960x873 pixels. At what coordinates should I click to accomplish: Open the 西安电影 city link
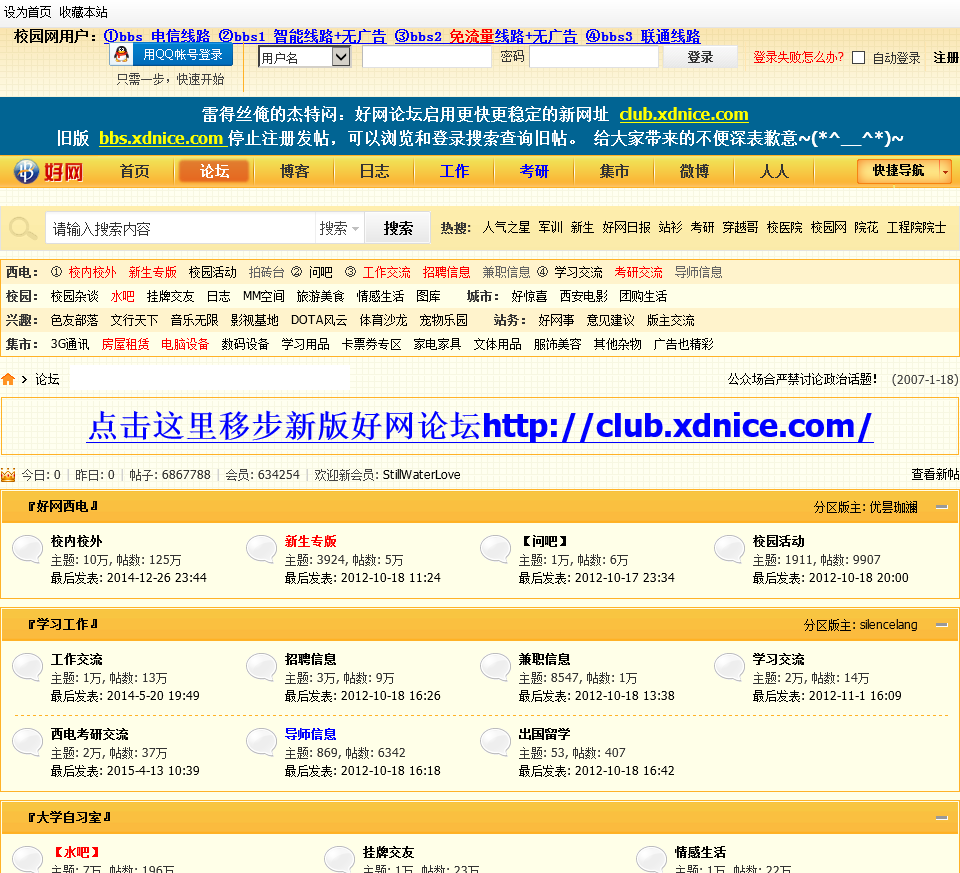[583, 296]
